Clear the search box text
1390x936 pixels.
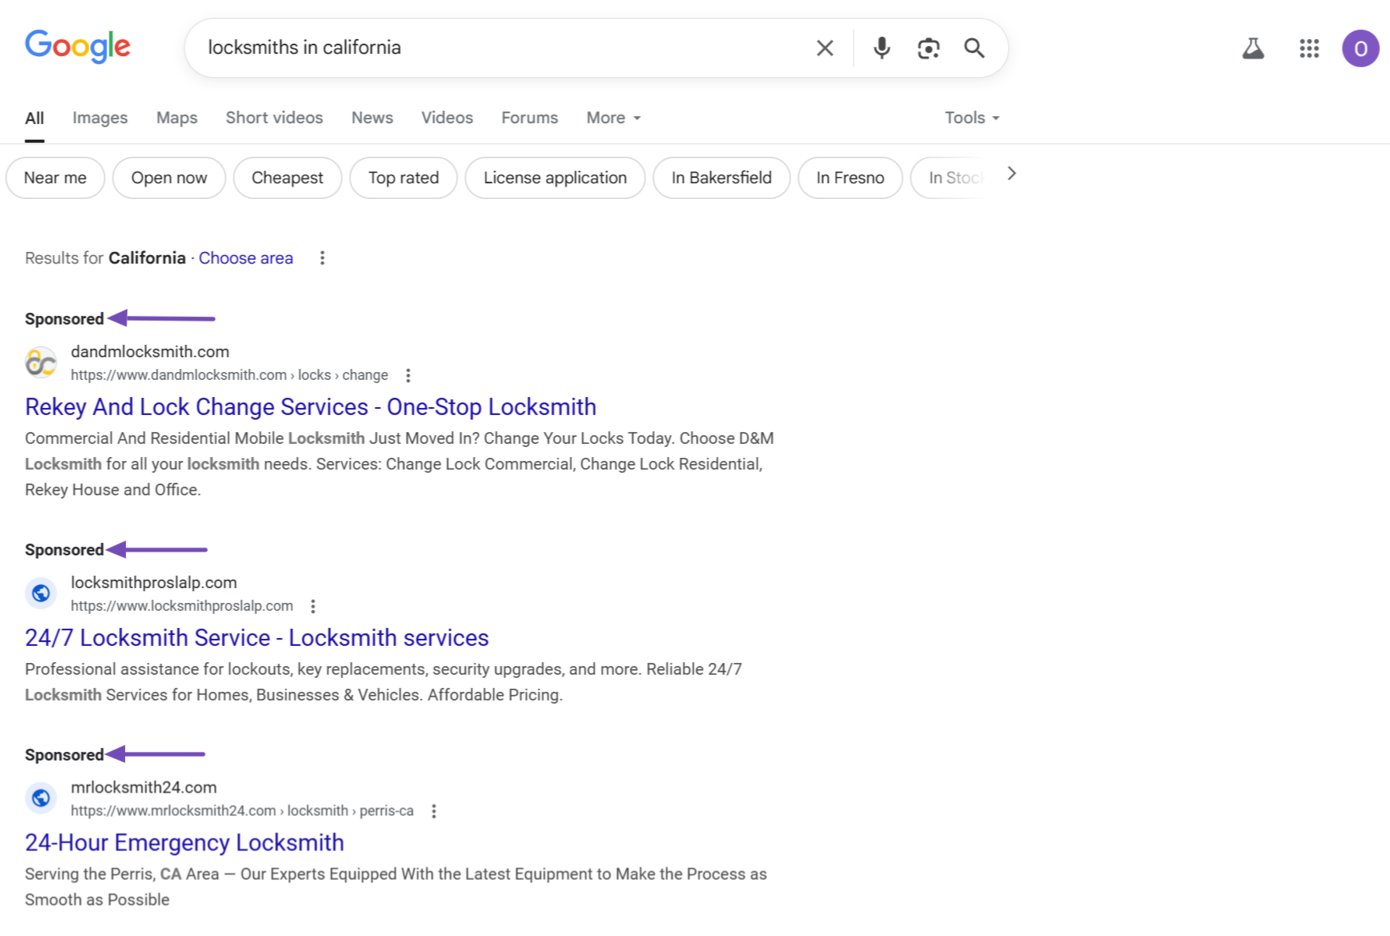824,48
